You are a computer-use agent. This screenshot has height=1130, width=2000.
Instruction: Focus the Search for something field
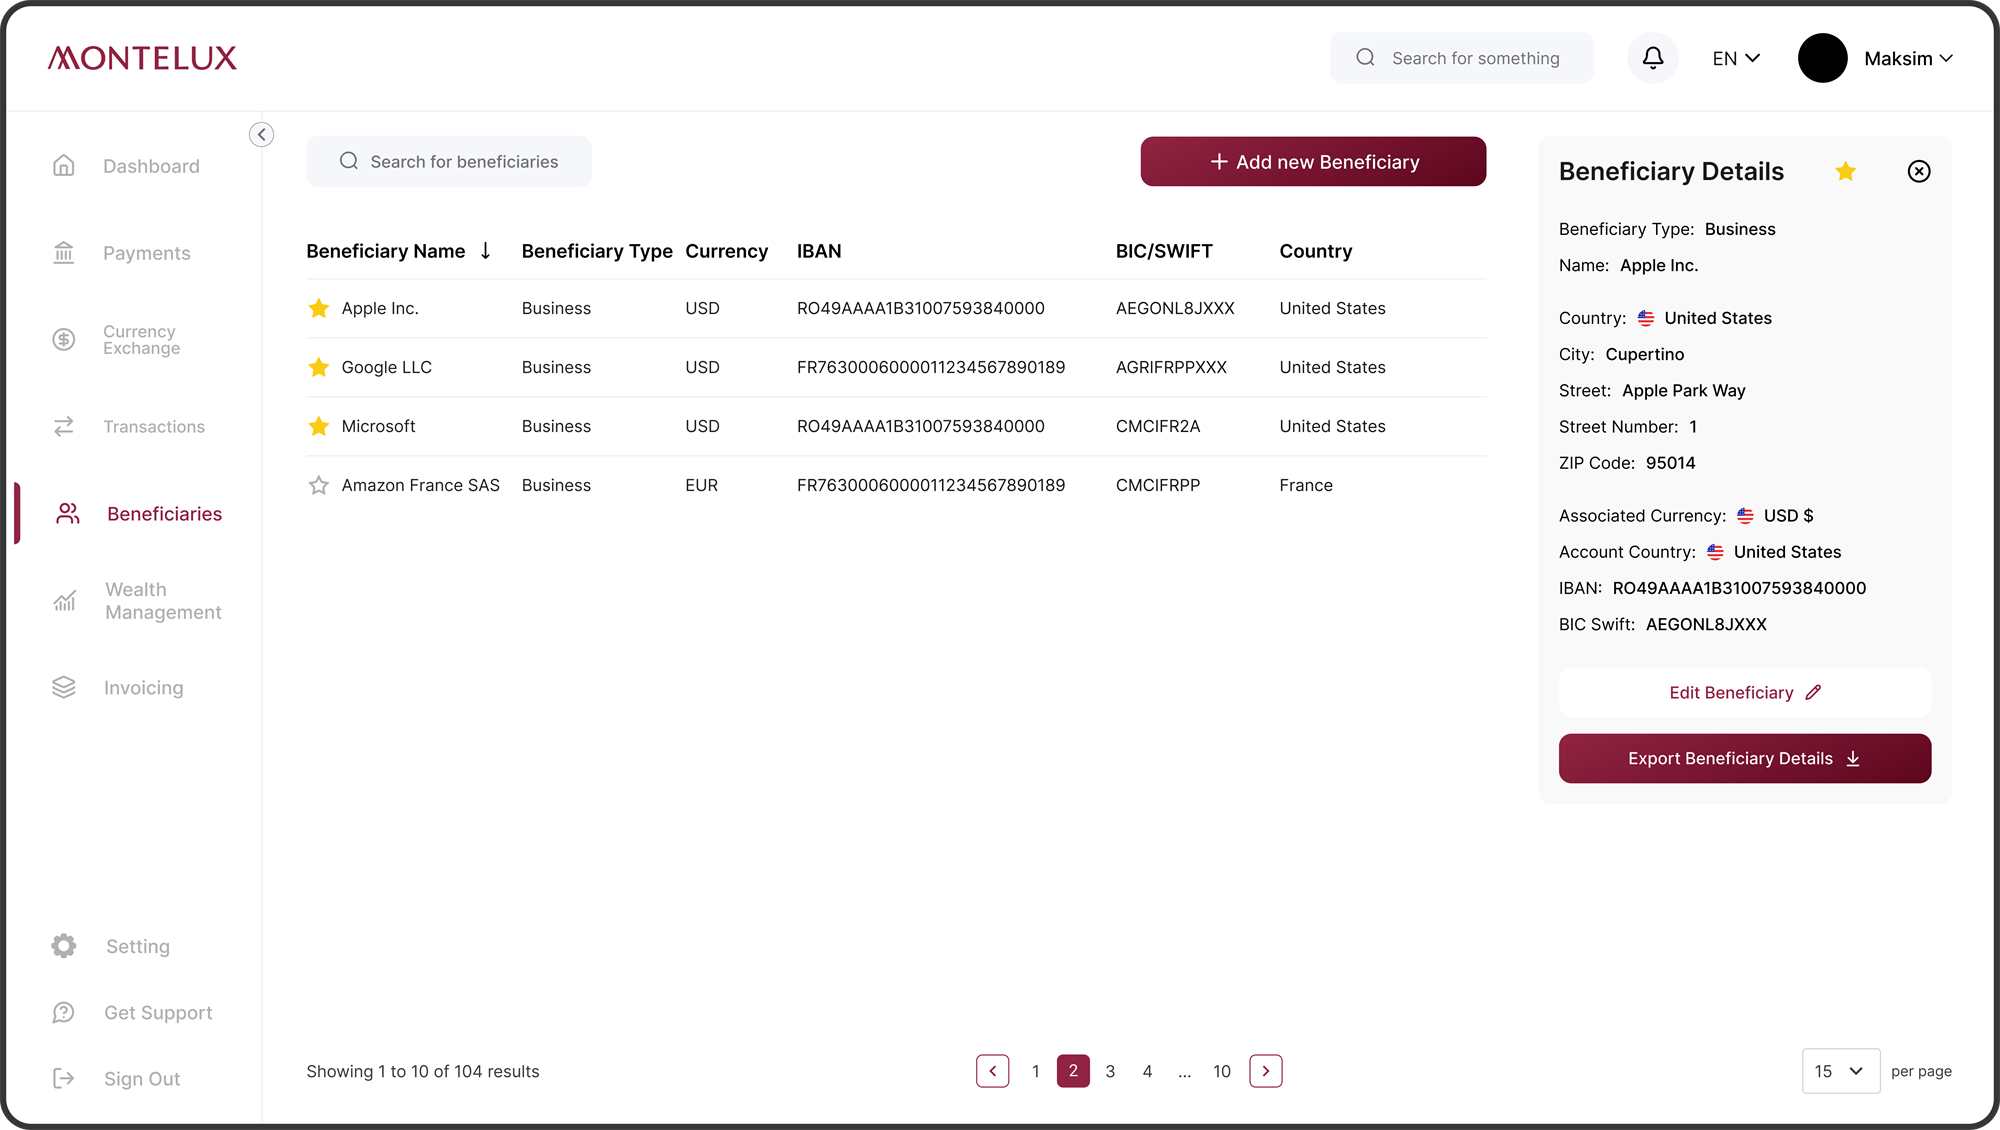1462,58
